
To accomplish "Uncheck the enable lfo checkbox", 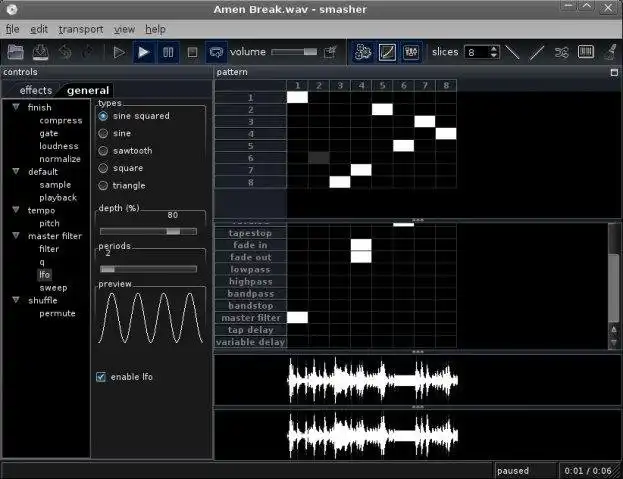I will point(101,377).
